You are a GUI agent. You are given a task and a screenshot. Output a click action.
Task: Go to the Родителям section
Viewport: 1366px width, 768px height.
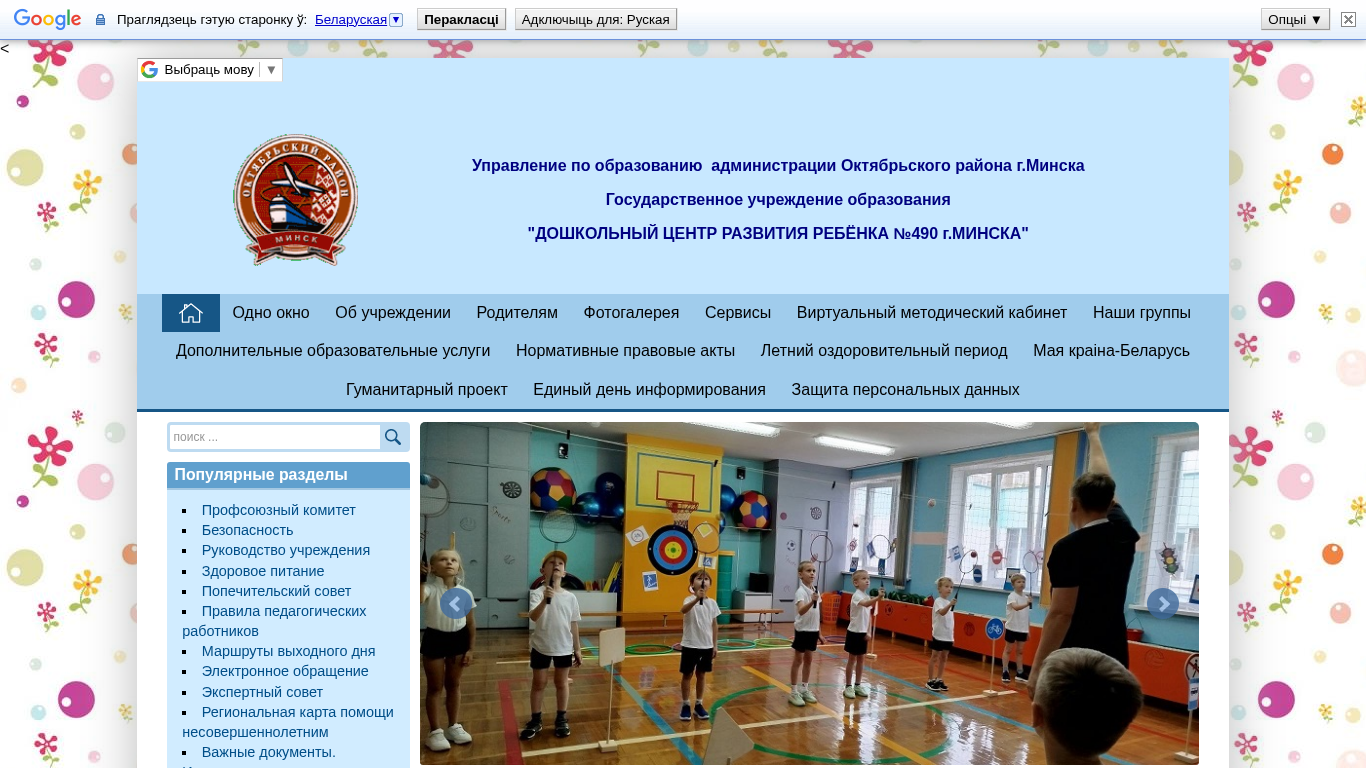517,313
